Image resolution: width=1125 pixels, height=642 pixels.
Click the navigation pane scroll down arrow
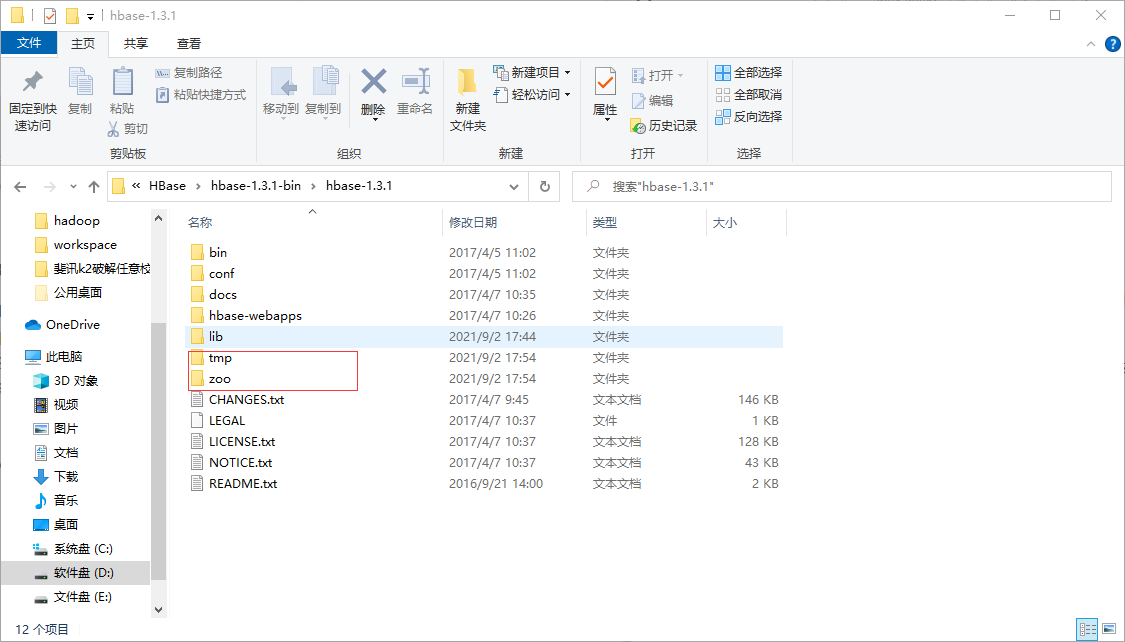pos(159,610)
